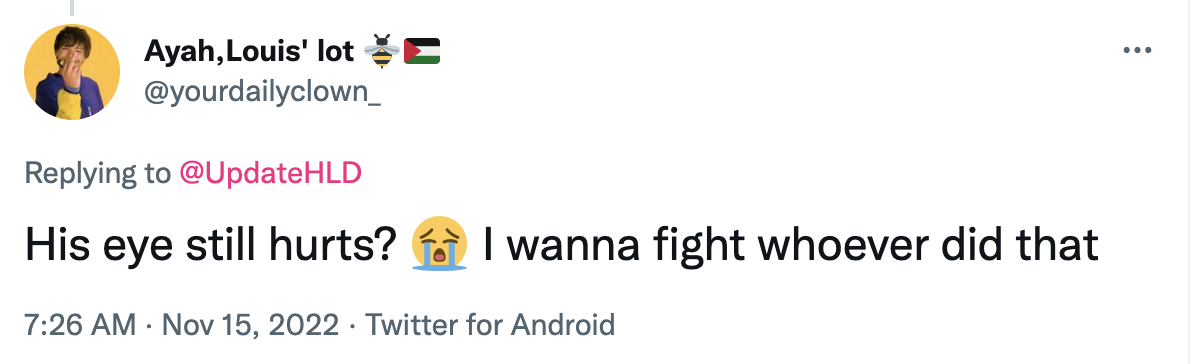The height and width of the screenshot is (364, 1192).
Task: Open the Twitter for Android source link
Action: (x=490, y=325)
